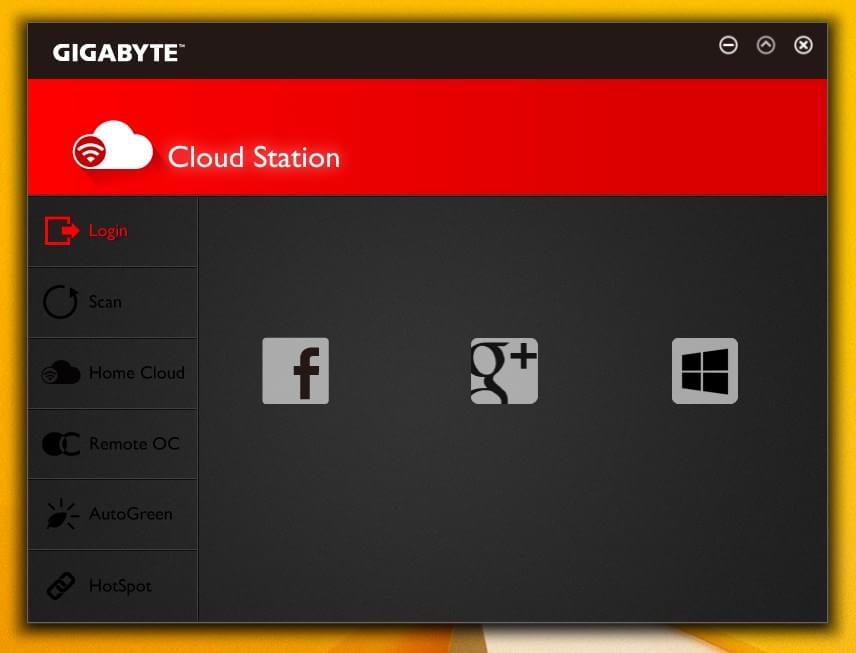
Task: Click the GIGABYTE logo in title bar
Action: click(x=118, y=53)
